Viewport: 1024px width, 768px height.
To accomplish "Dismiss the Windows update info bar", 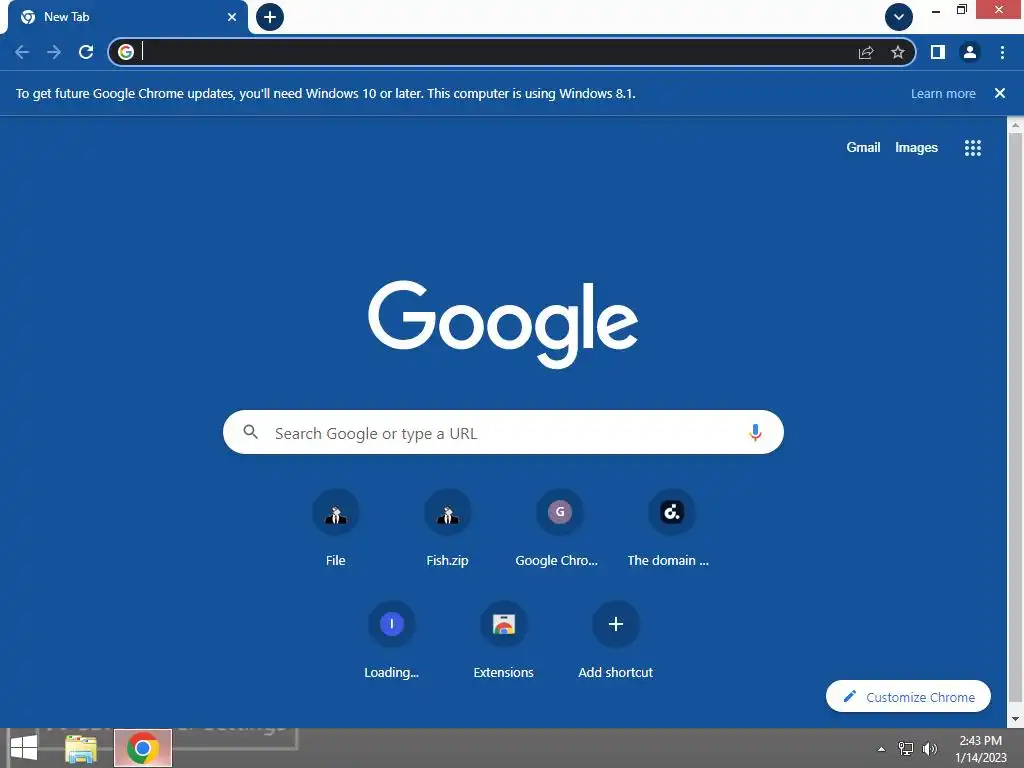I will click(x=1000, y=93).
